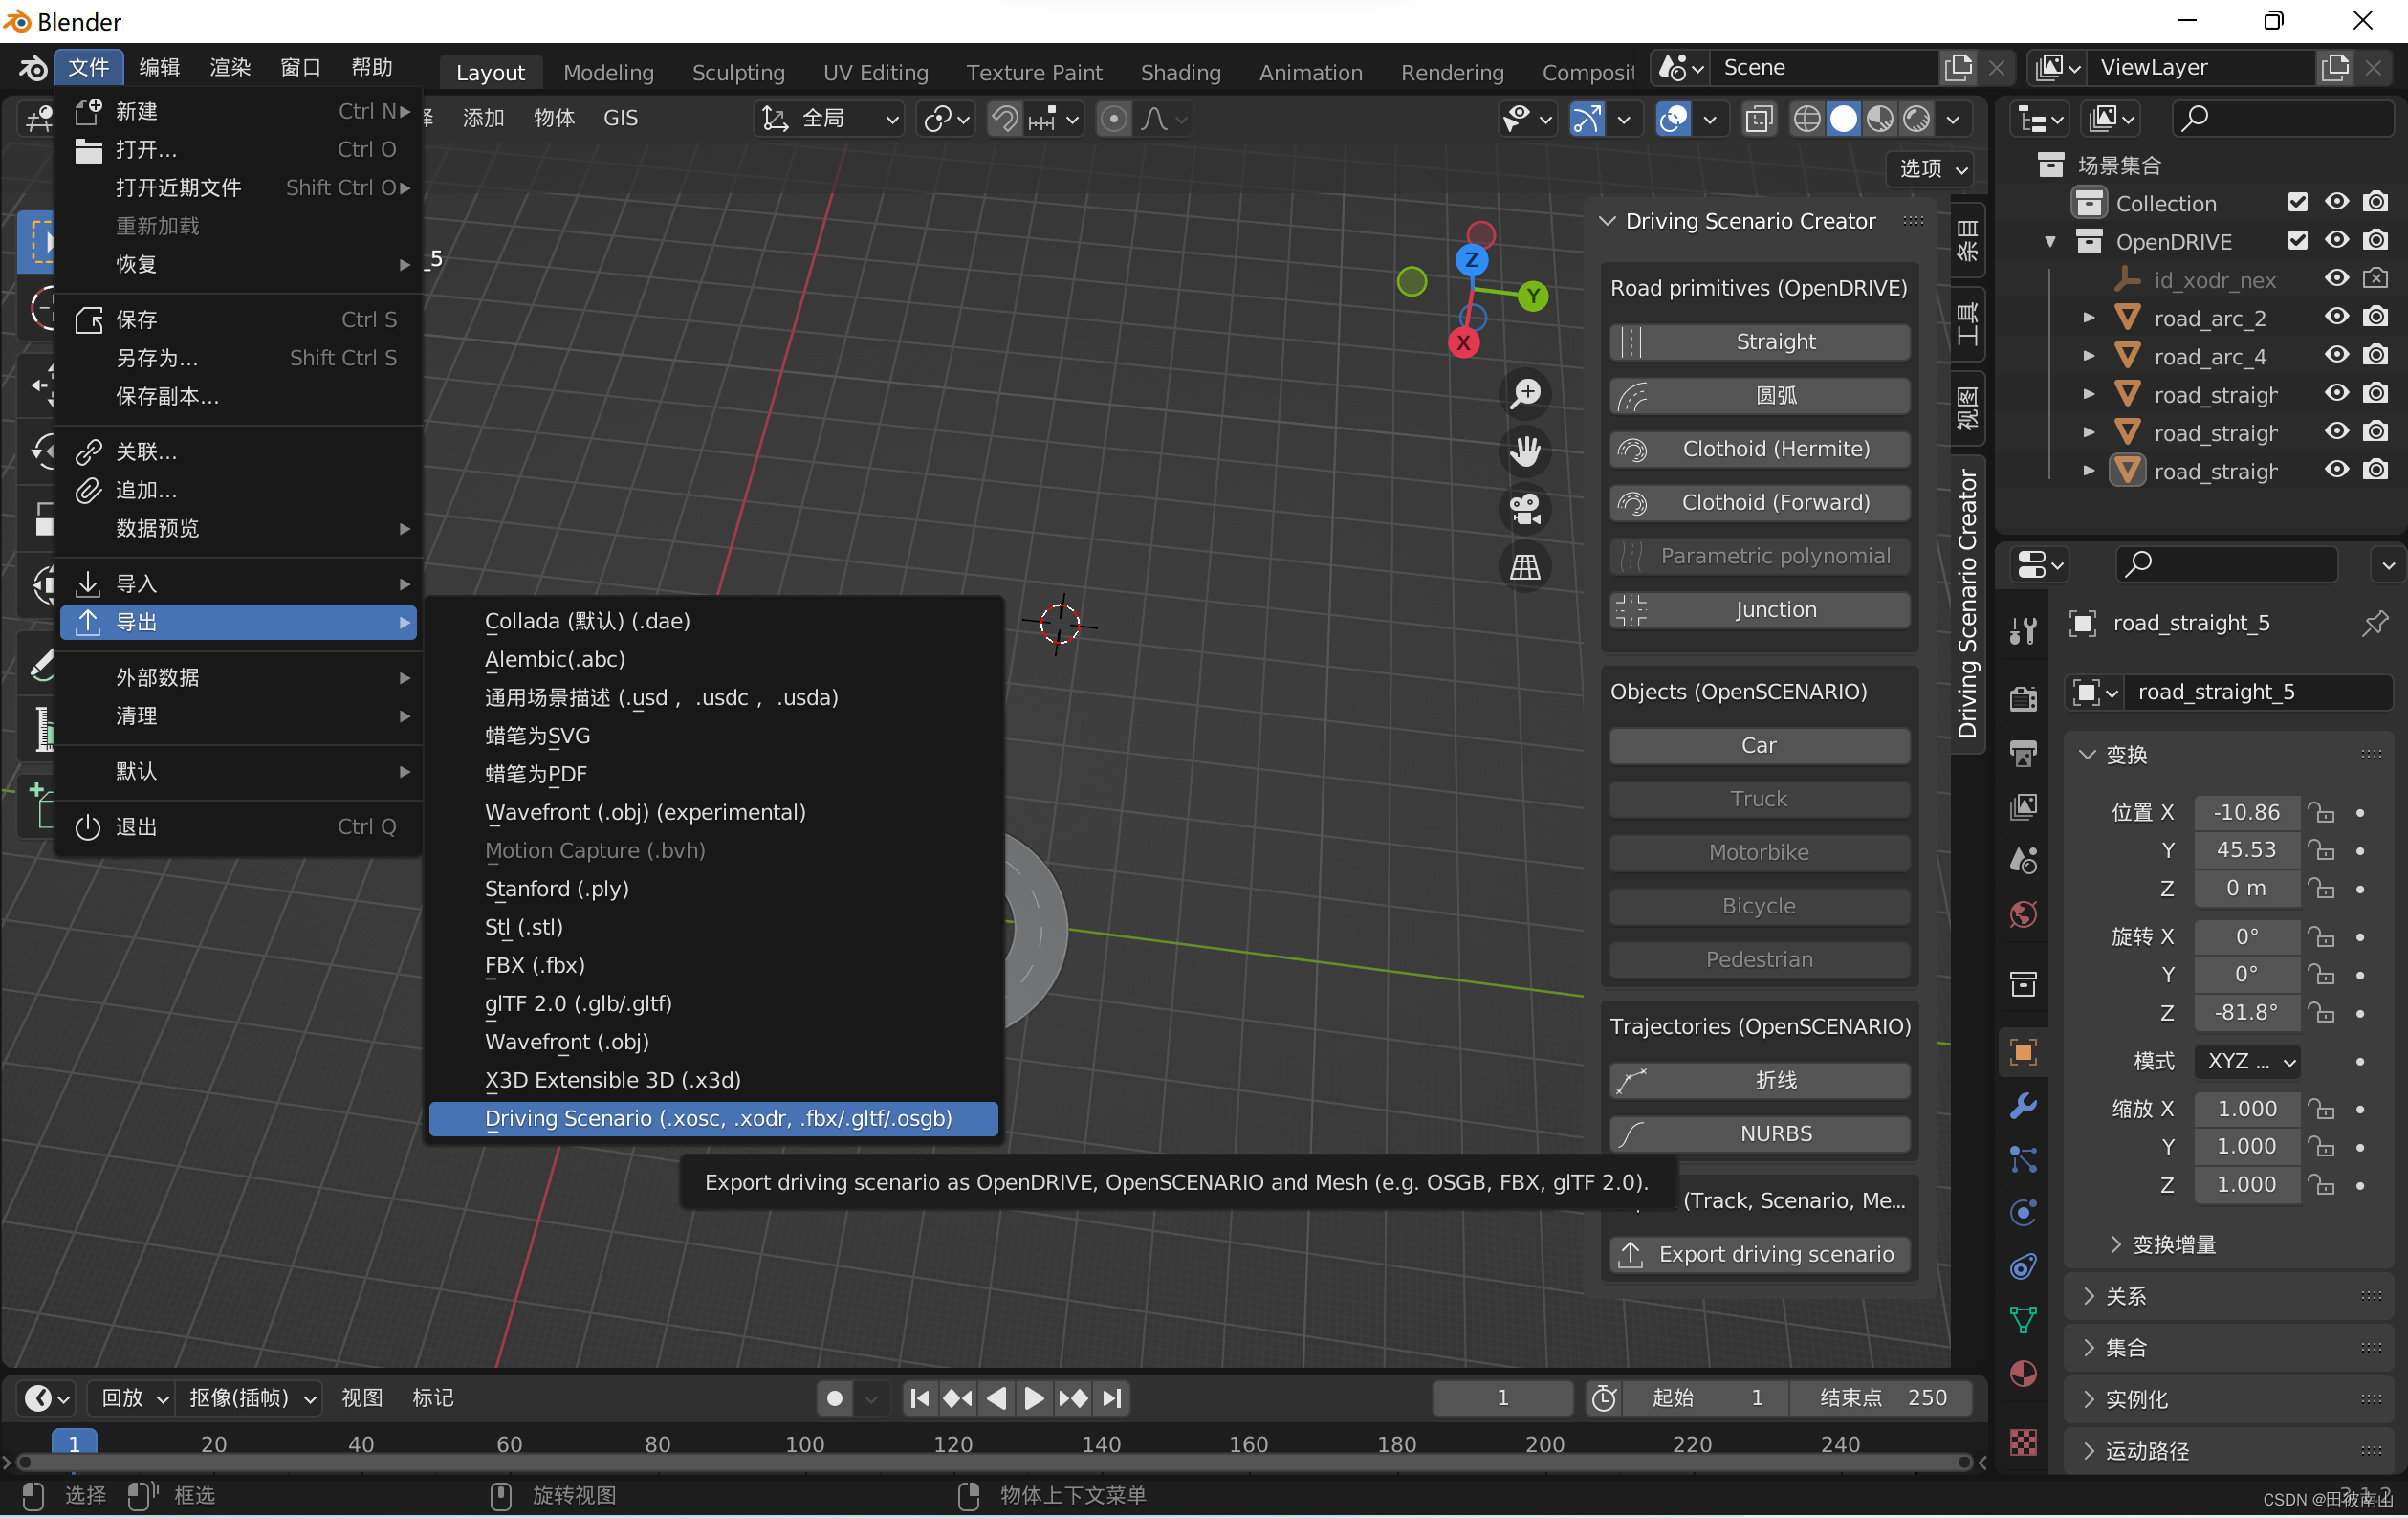Image resolution: width=2408 pixels, height=1518 pixels.
Task: Toggle auto keying record button
Action: click(x=835, y=1398)
